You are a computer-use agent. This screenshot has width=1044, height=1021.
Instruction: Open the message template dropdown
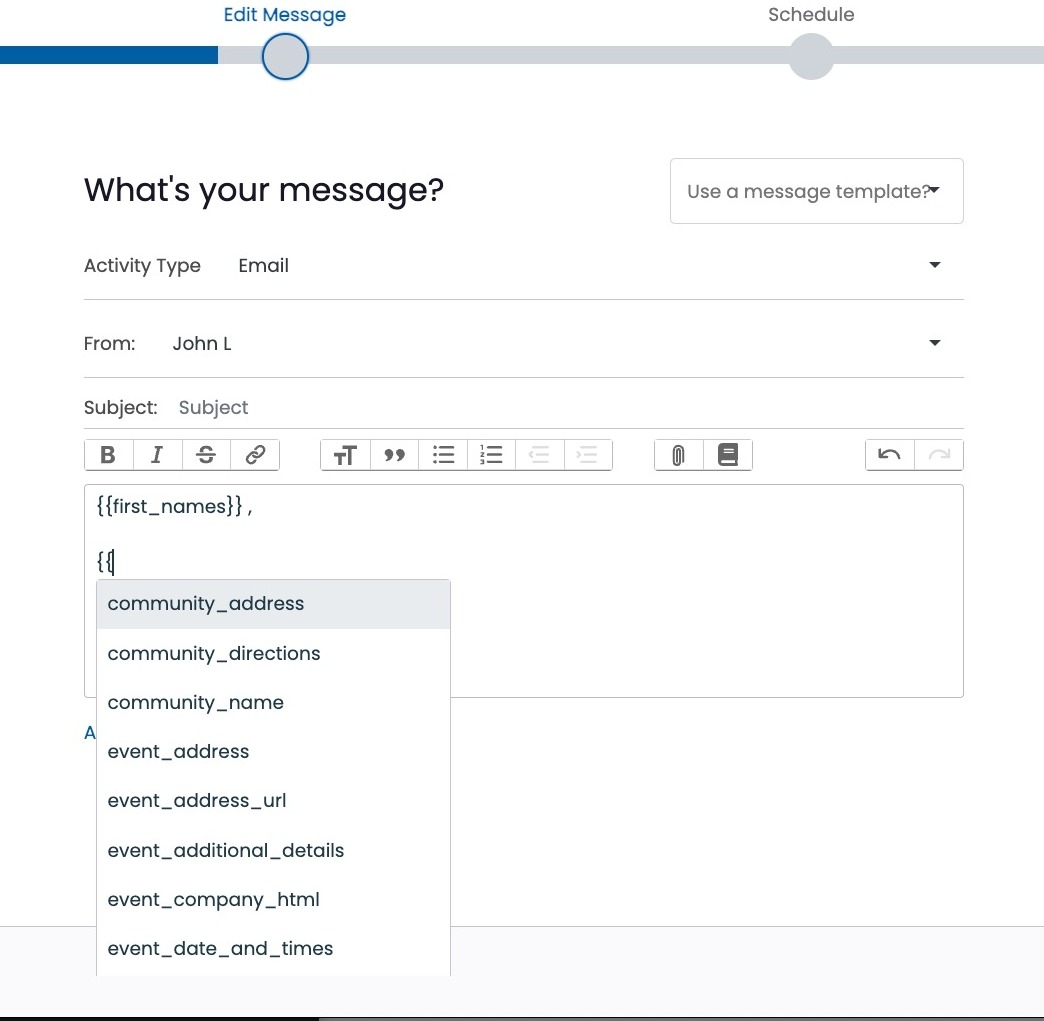click(x=816, y=191)
